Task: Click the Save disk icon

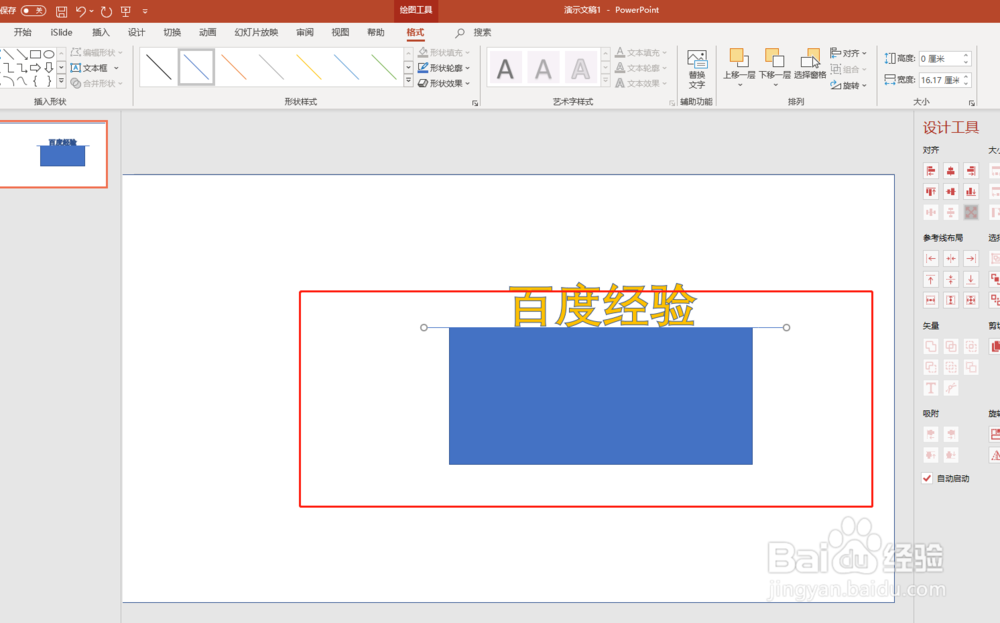Action: click(x=61, y=11)
